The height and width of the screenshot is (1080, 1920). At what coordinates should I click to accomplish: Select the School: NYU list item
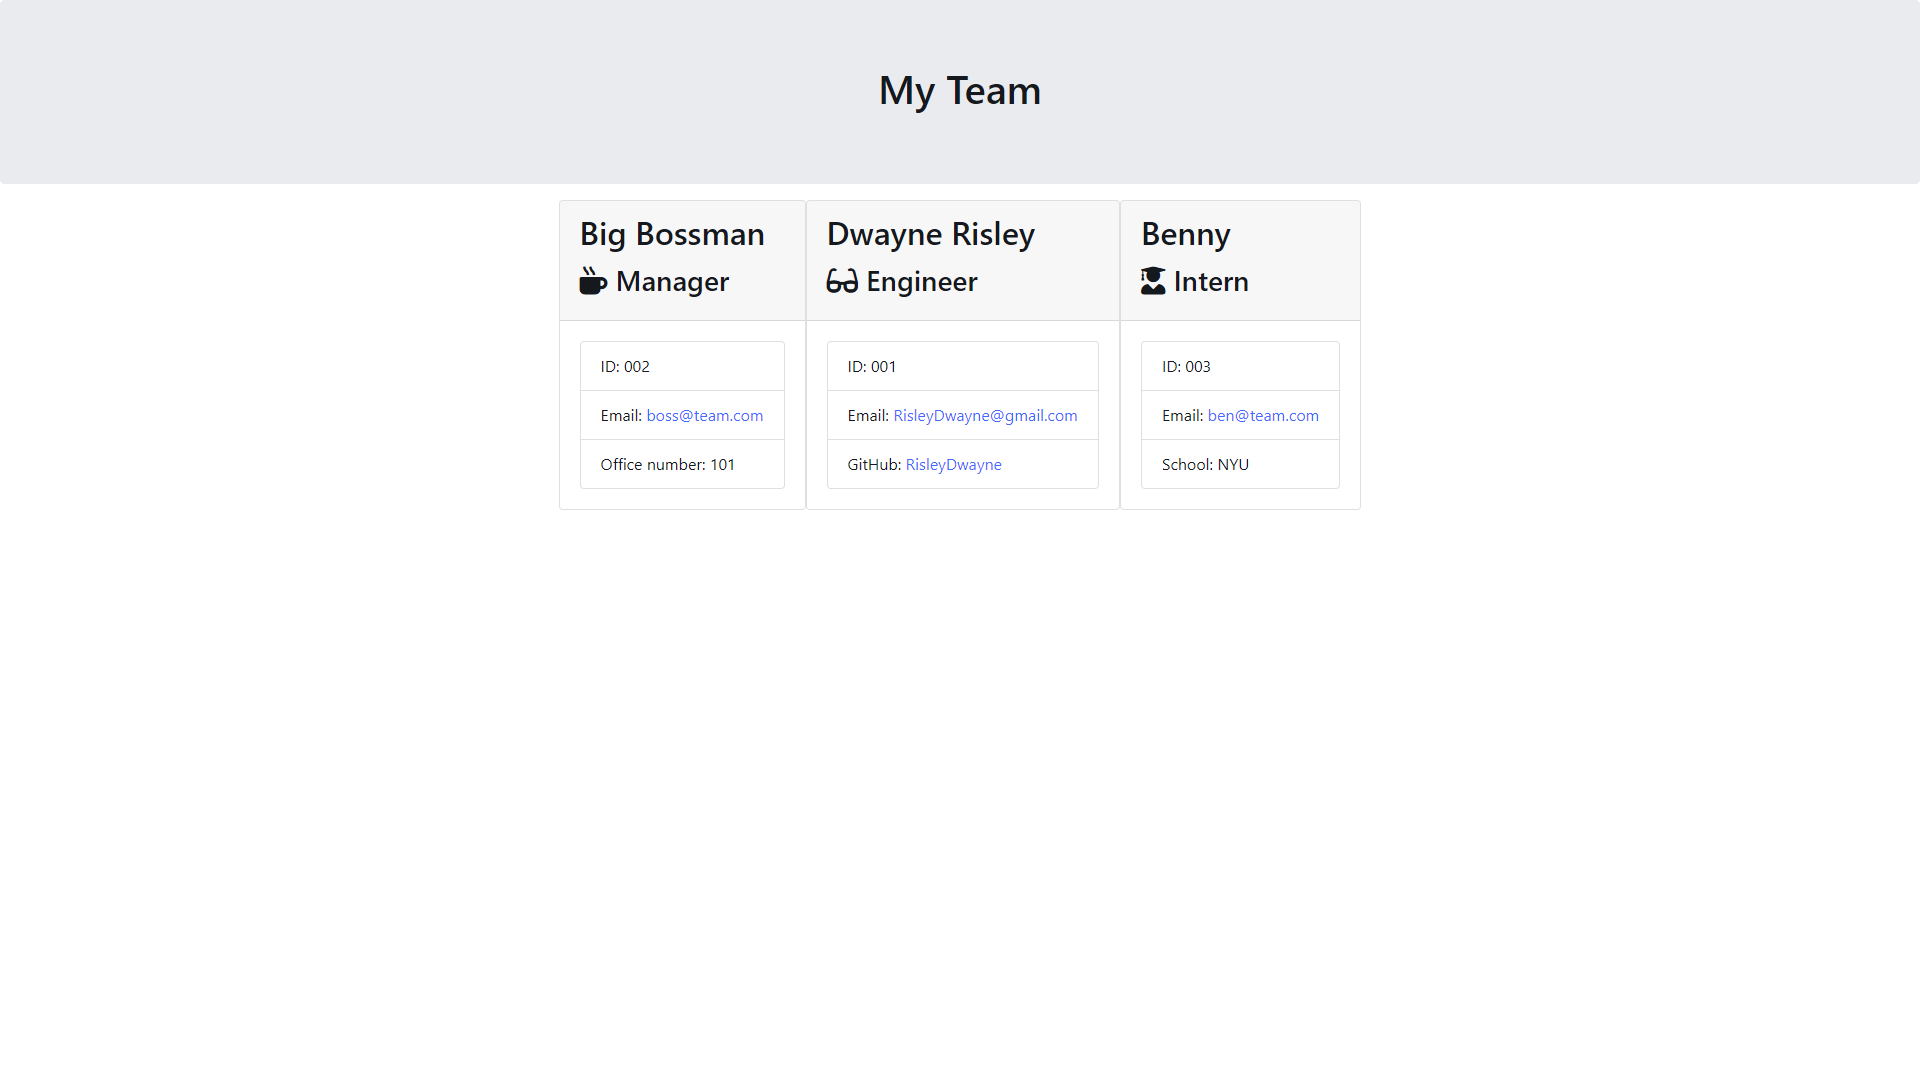[x=1240, y=464]
